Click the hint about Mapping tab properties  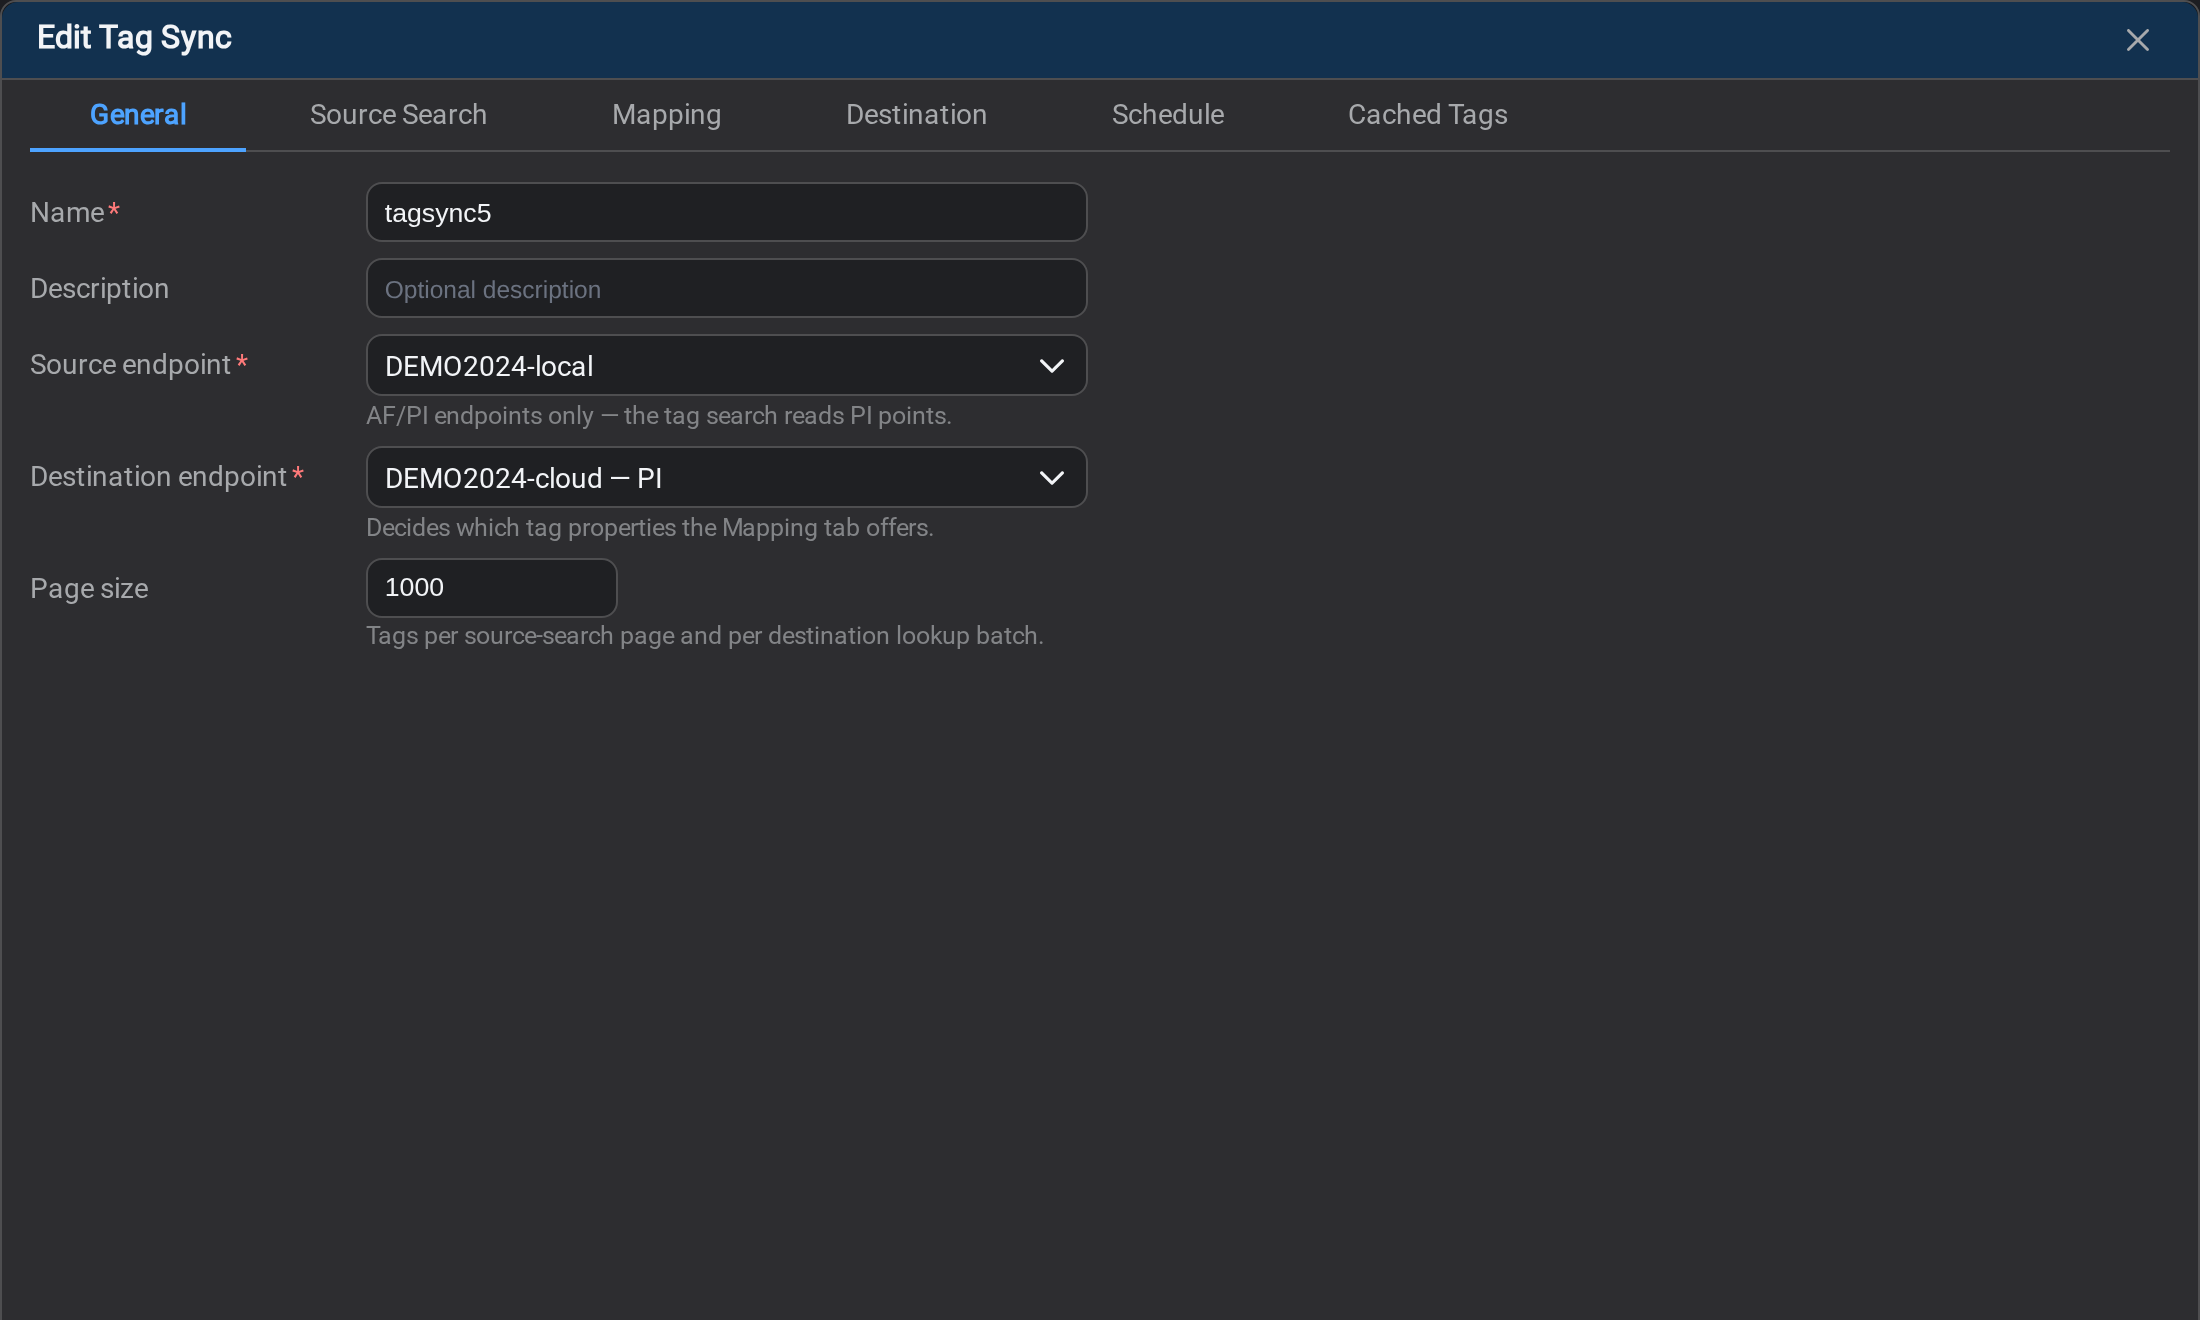pos(649,528)
